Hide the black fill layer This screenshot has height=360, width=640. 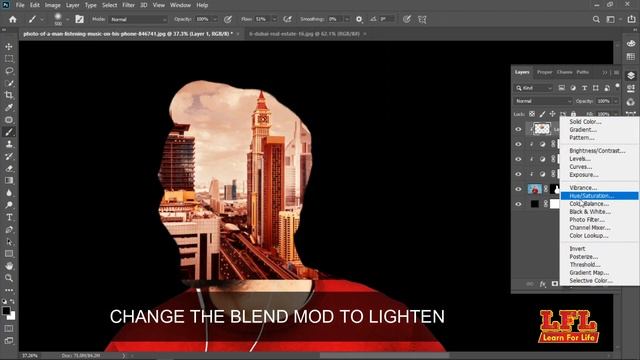tap(518, 204)
